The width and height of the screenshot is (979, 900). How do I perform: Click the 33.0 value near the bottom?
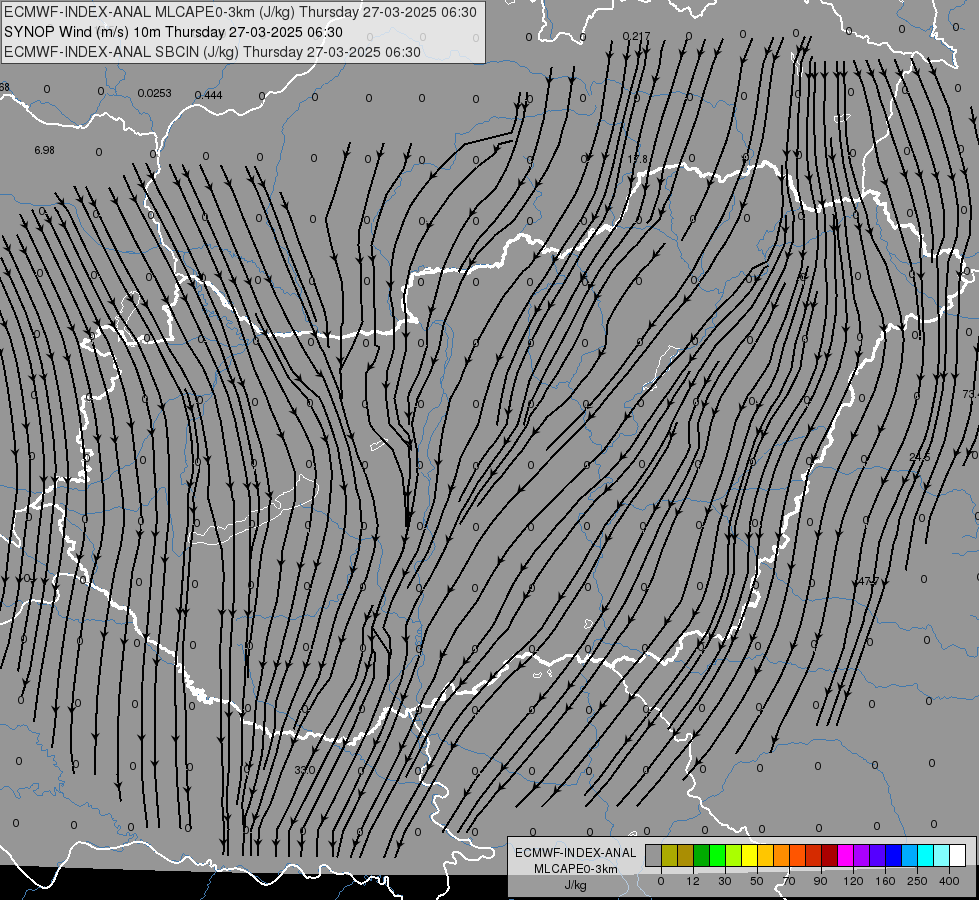(305, 770)
